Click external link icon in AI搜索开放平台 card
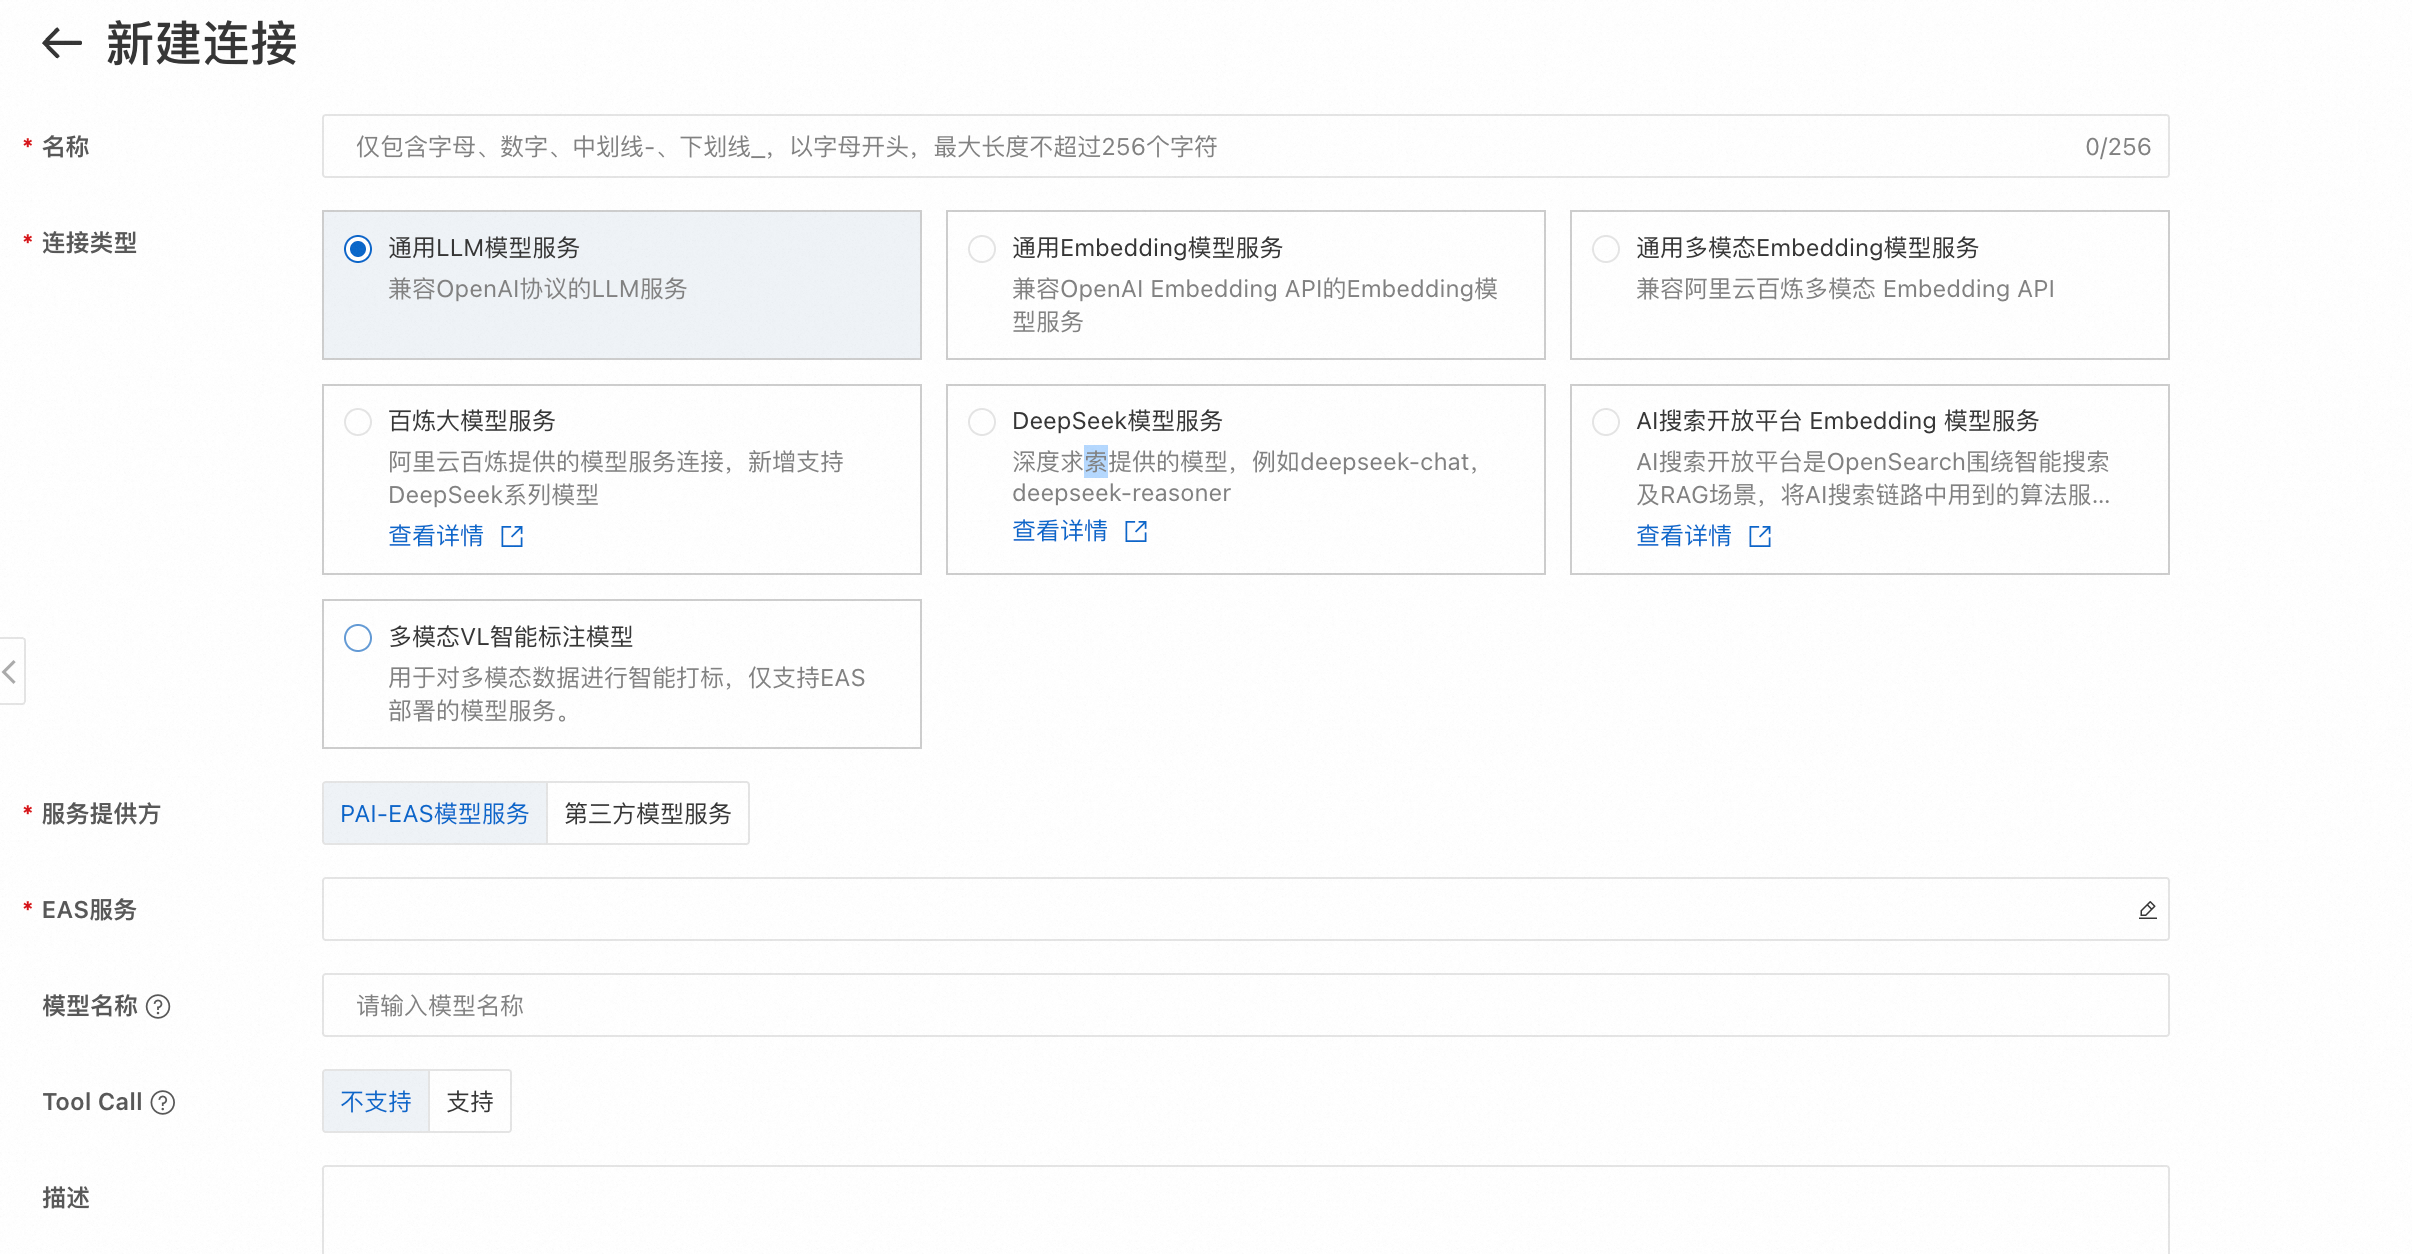This screenshot has height=1254, width=2412. (1760, 537)
